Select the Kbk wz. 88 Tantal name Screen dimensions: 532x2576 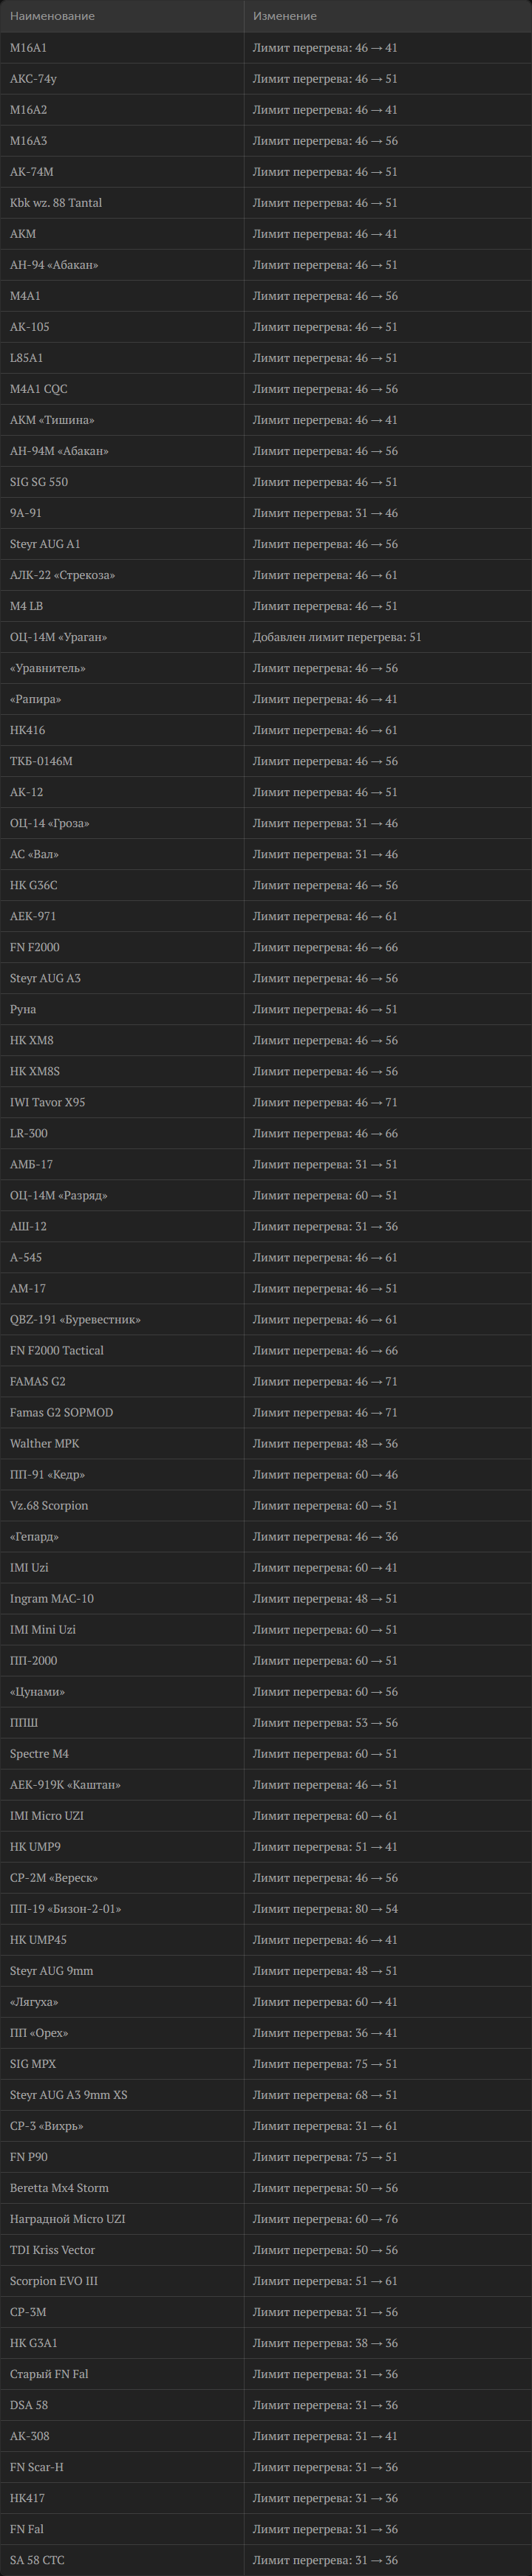tap(56, 203)
